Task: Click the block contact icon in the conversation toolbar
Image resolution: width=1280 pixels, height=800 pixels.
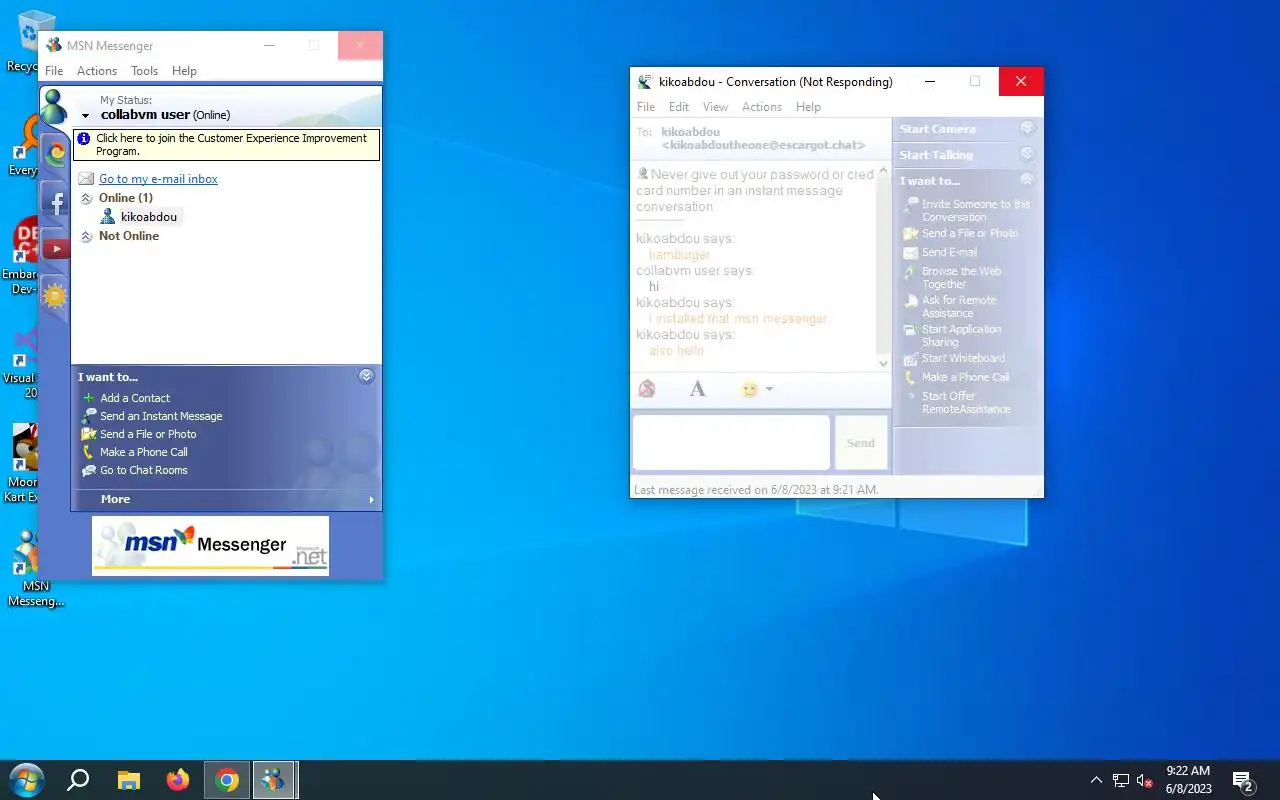Action: (647, 389)
